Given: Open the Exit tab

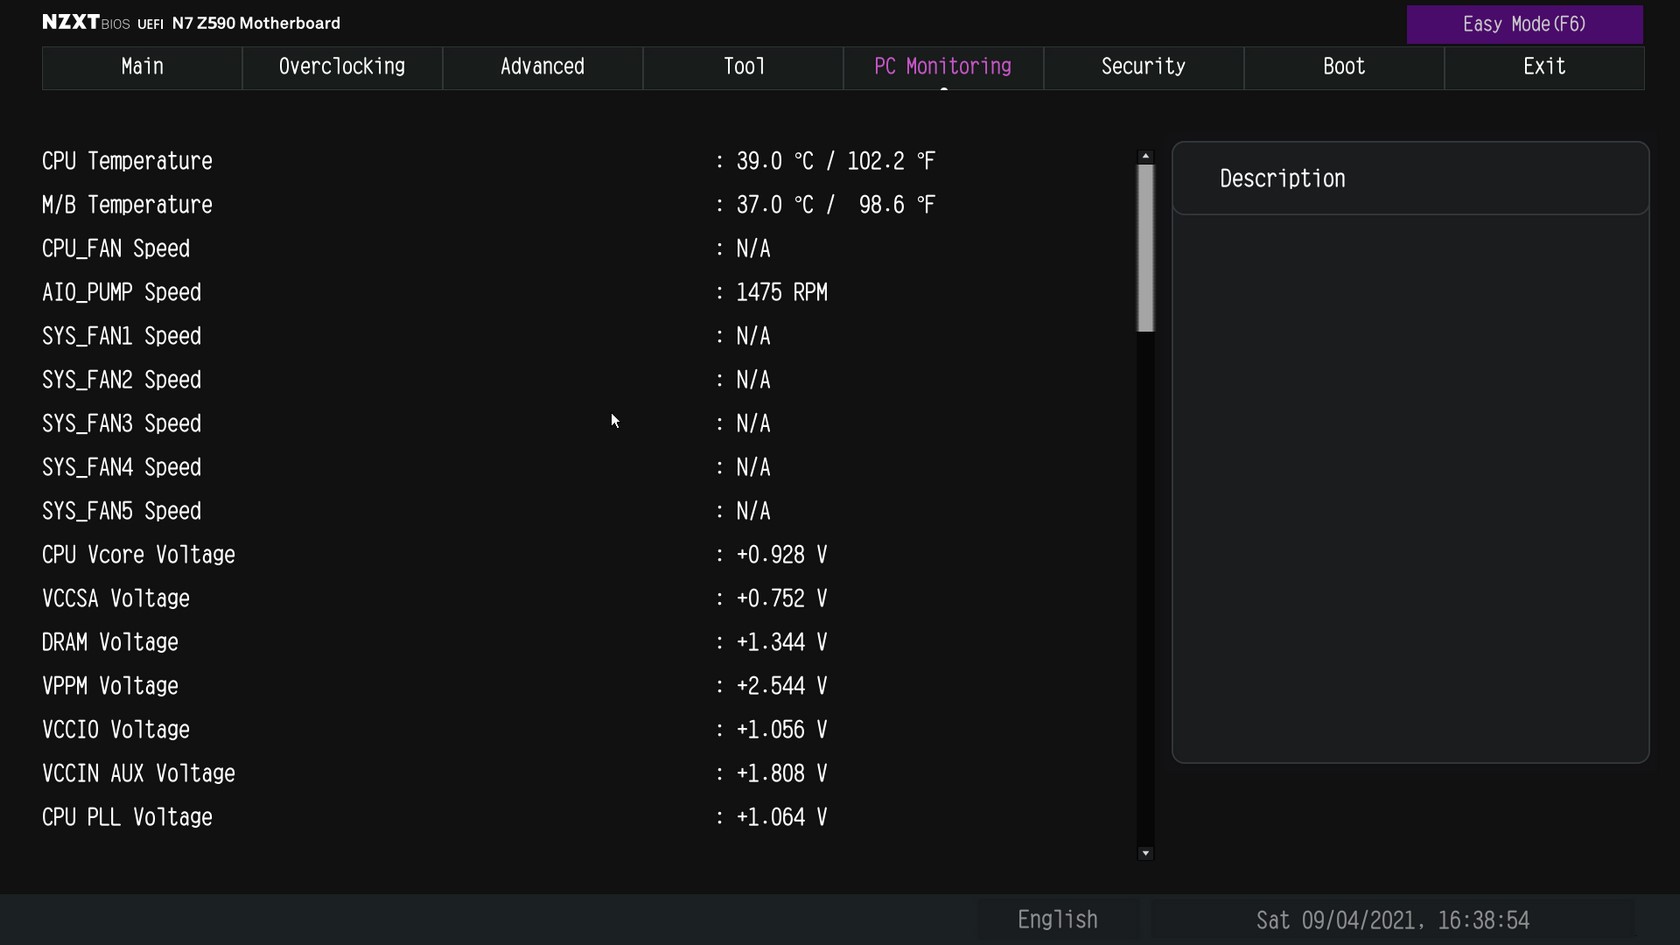Looking at the screenshot, I should (1544, 67).
